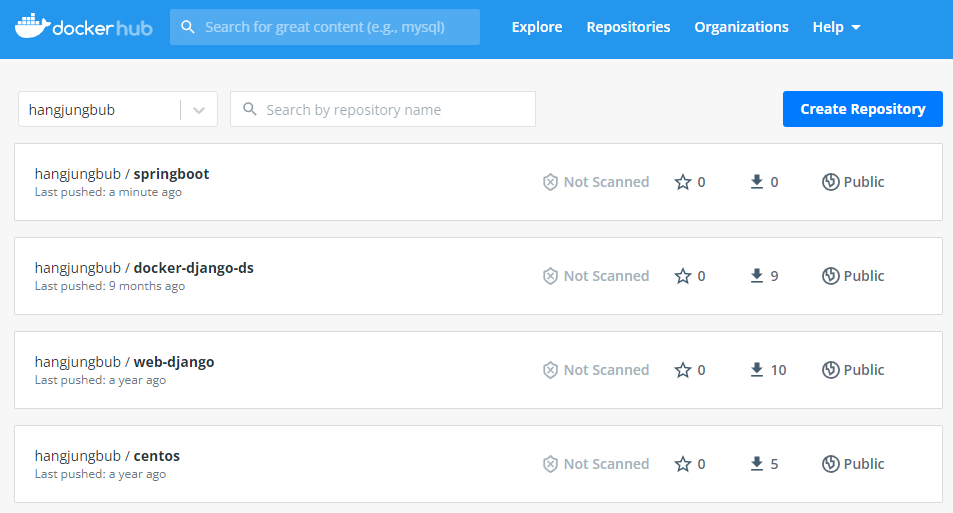Click the star icon on docker-django-ds row
The height and width of the screenshot is (513, 953).
point(683,276)
